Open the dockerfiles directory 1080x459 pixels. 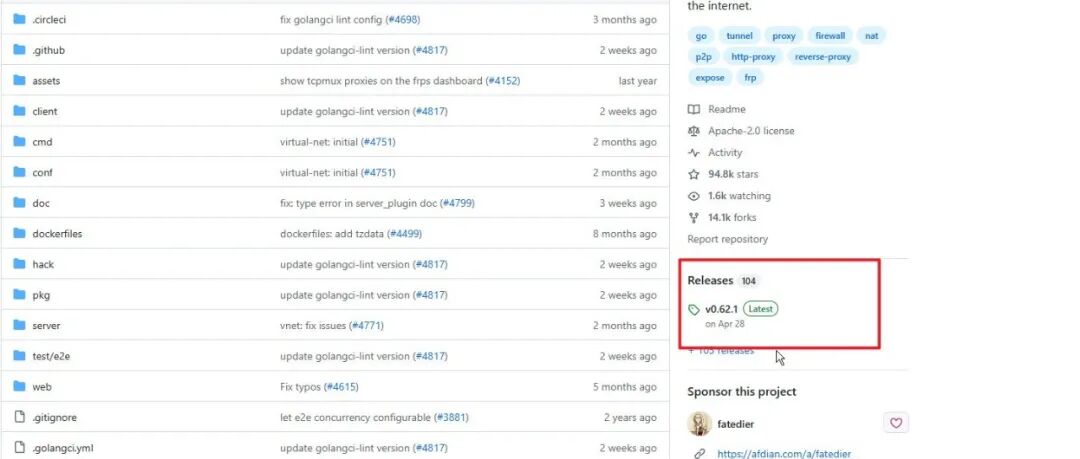57,234
